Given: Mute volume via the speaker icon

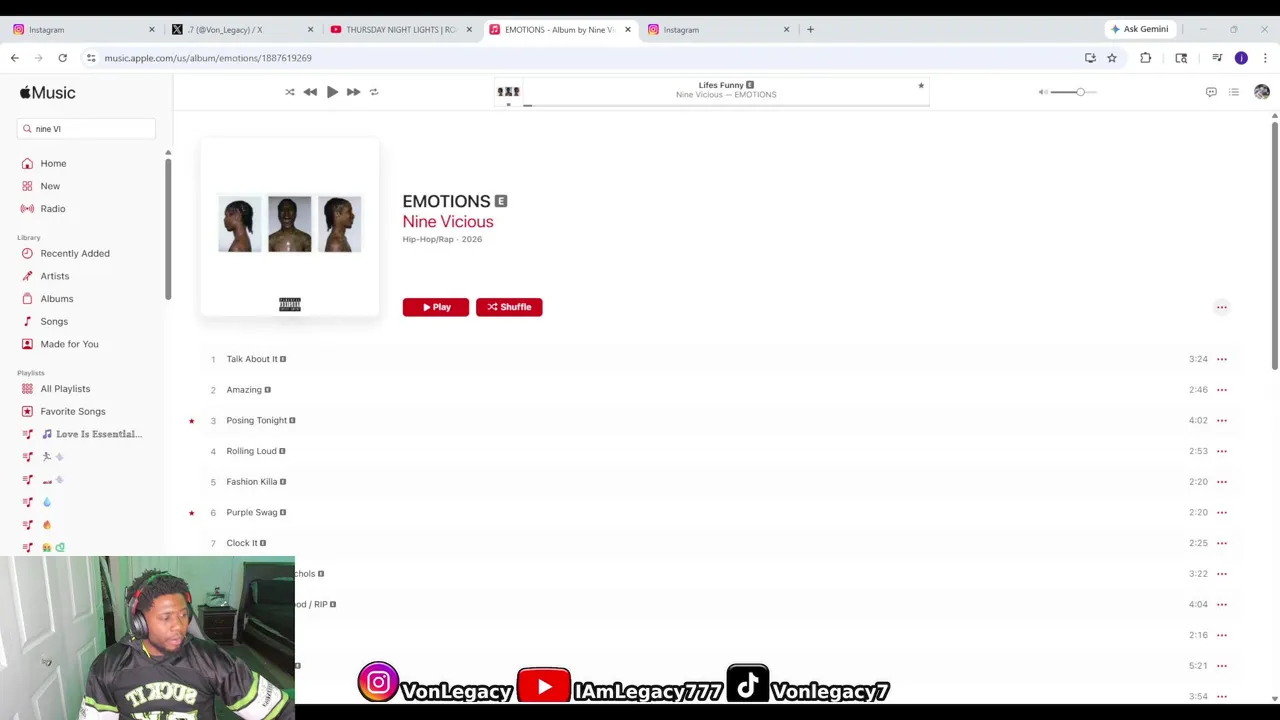Looking at the screenshot, I should click(1043, 92).
